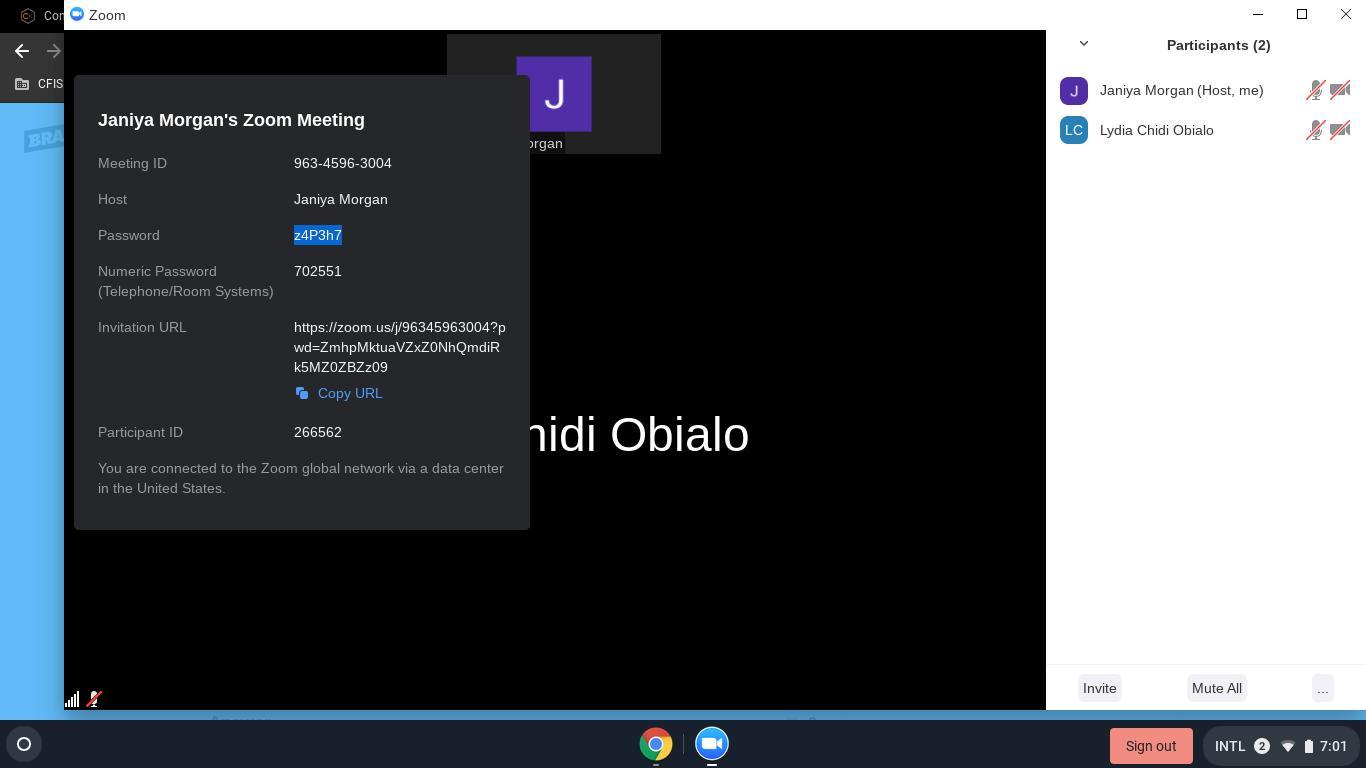Click the data center connection notice text
1366x768 pixels.
point(301,478)
